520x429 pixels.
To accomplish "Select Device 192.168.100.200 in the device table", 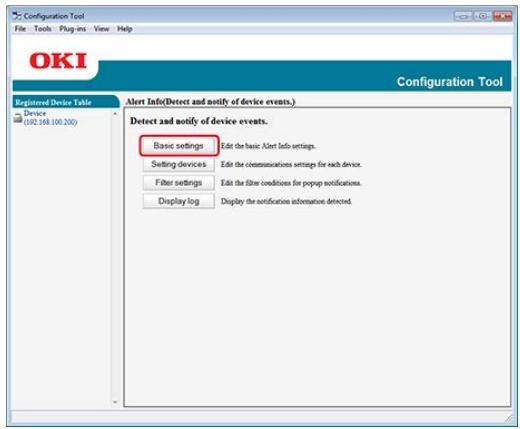I will pos(50,118).
